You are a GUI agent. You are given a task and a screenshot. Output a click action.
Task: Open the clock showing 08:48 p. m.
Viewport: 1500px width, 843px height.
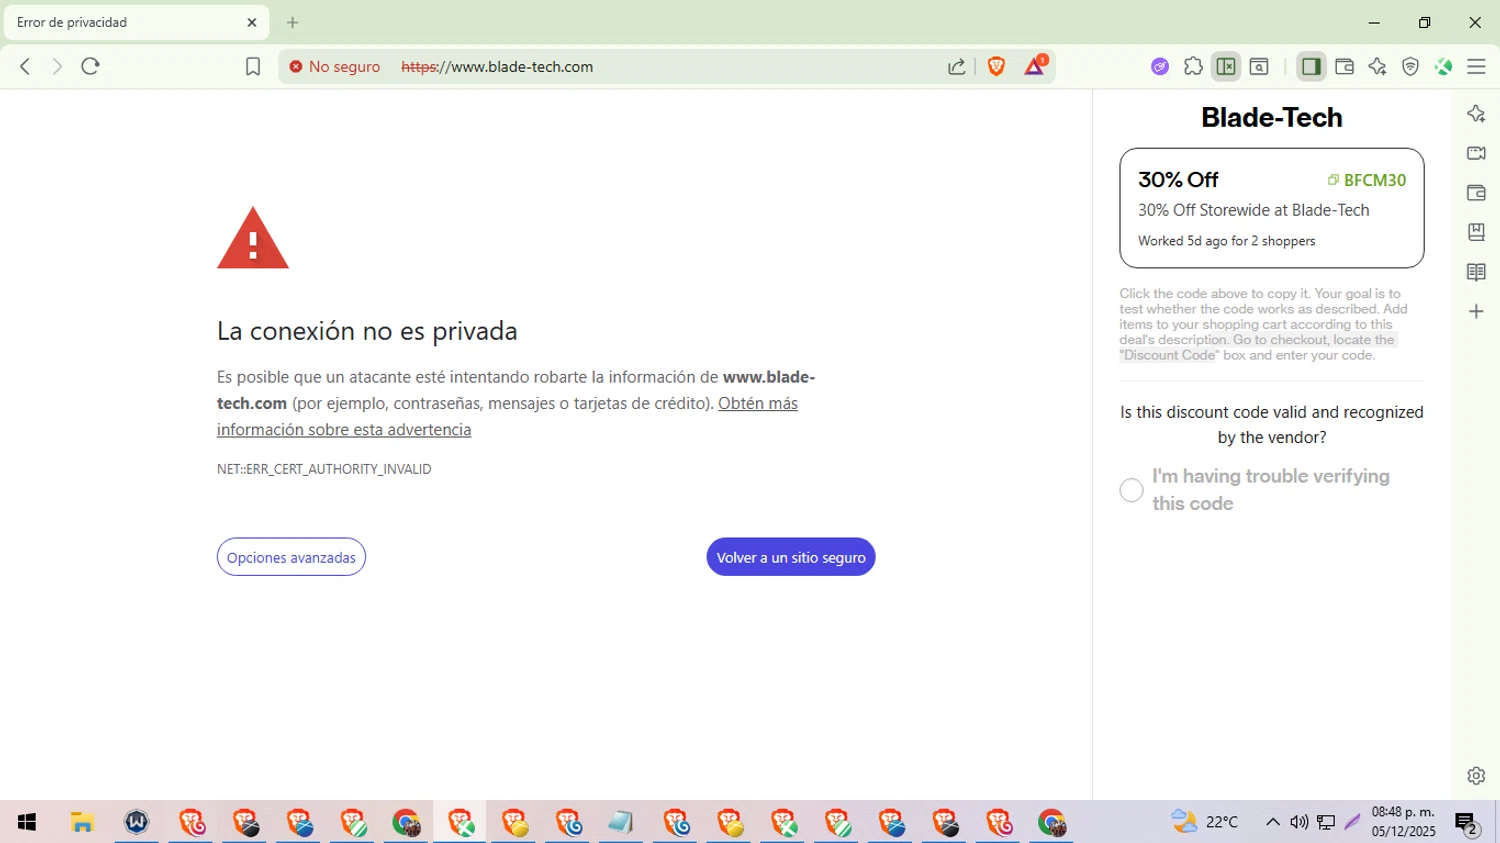click(x=1403, y=822)
